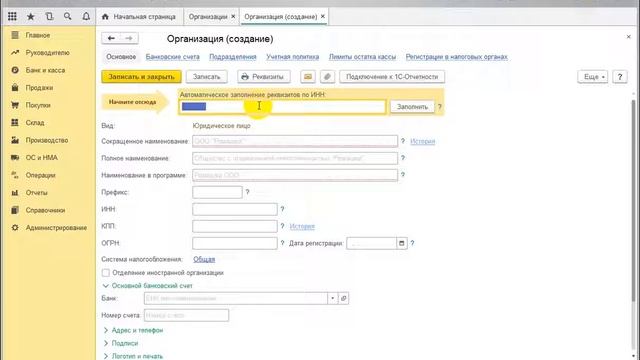
Task: Click the Записать button
Action: 207,77
